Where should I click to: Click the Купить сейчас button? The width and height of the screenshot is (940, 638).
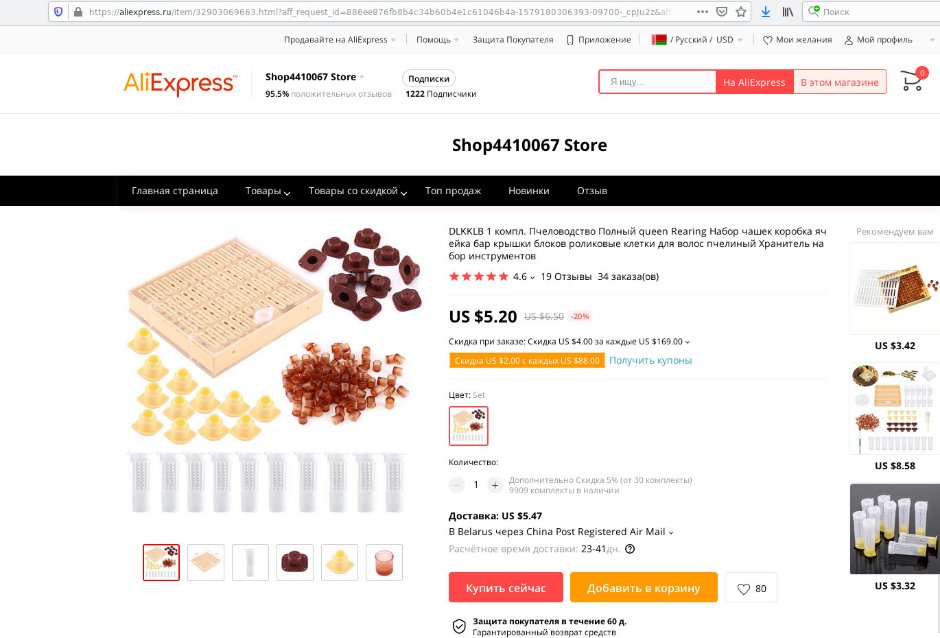click(x=505, y=588)
